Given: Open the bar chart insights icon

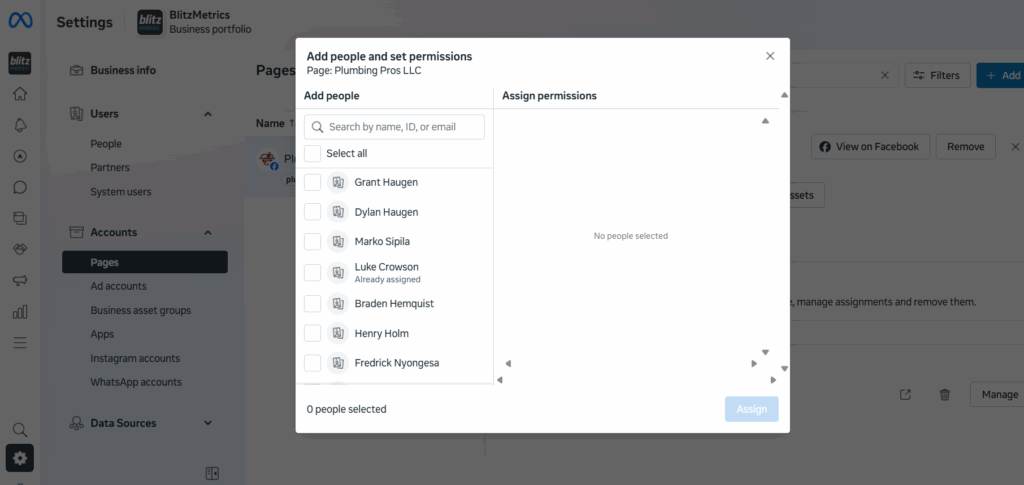Looking at the screenshot, I should [20, 311].
